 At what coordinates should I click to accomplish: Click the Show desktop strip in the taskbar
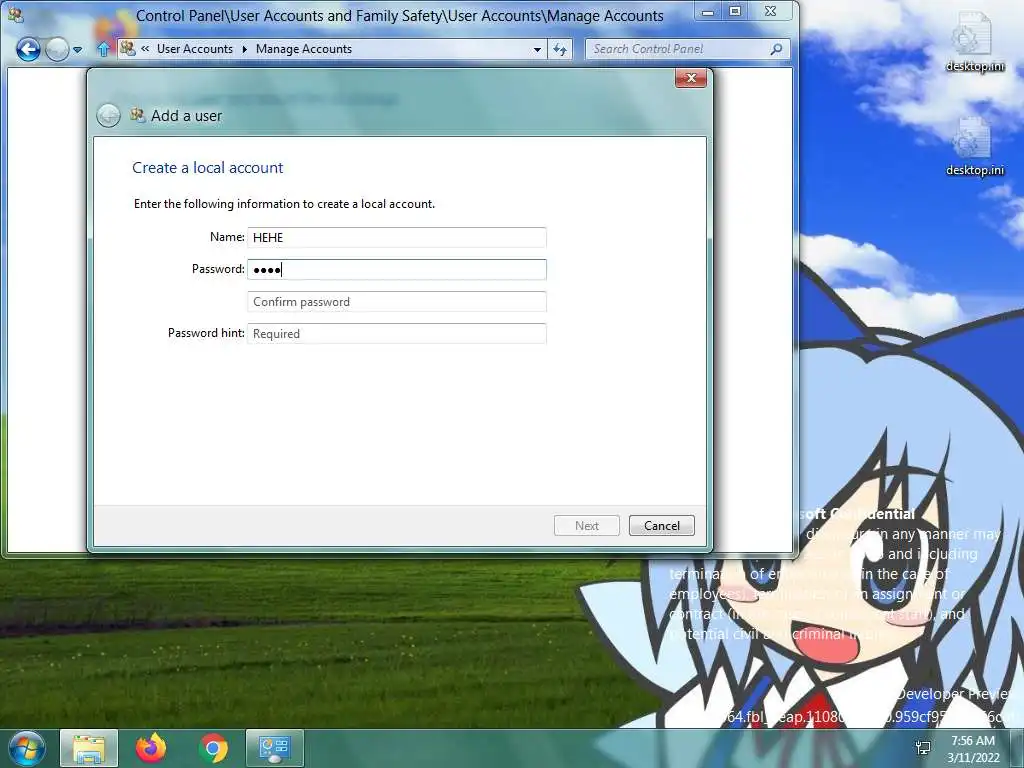point(1017,748)
